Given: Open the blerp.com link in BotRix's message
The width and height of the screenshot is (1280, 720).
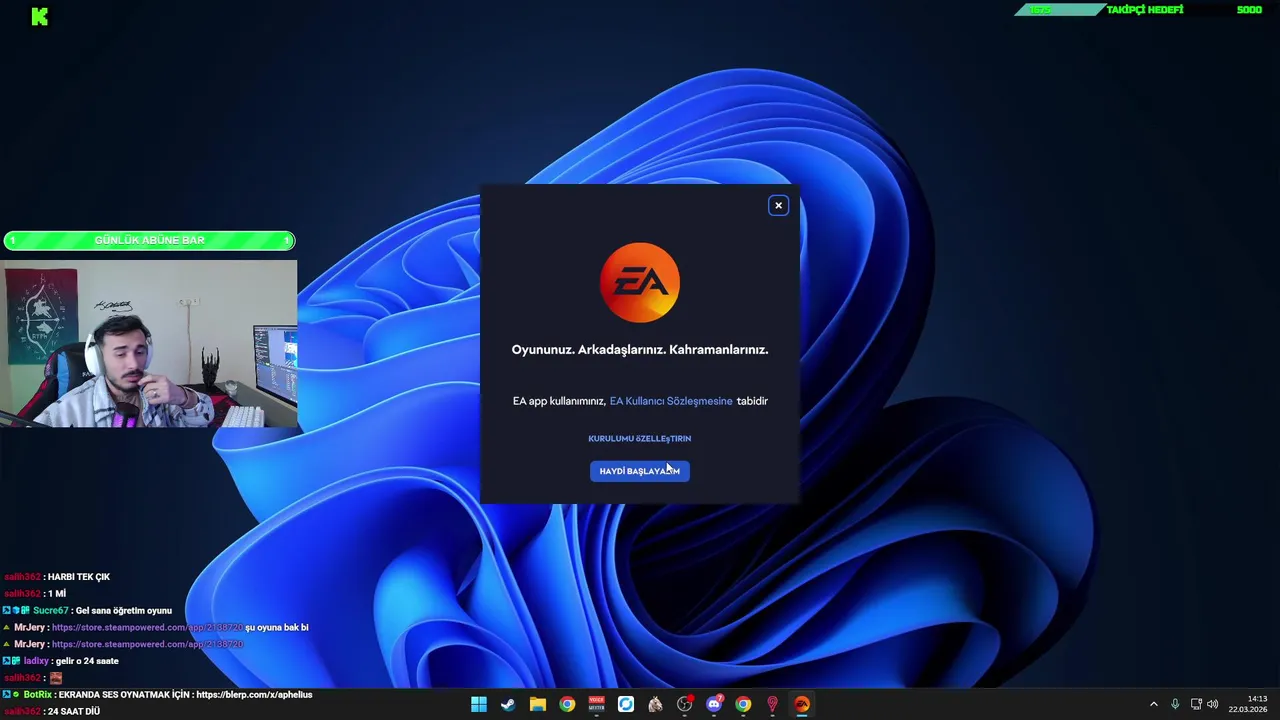Looking at the screenshot, I should coord(254,694).
